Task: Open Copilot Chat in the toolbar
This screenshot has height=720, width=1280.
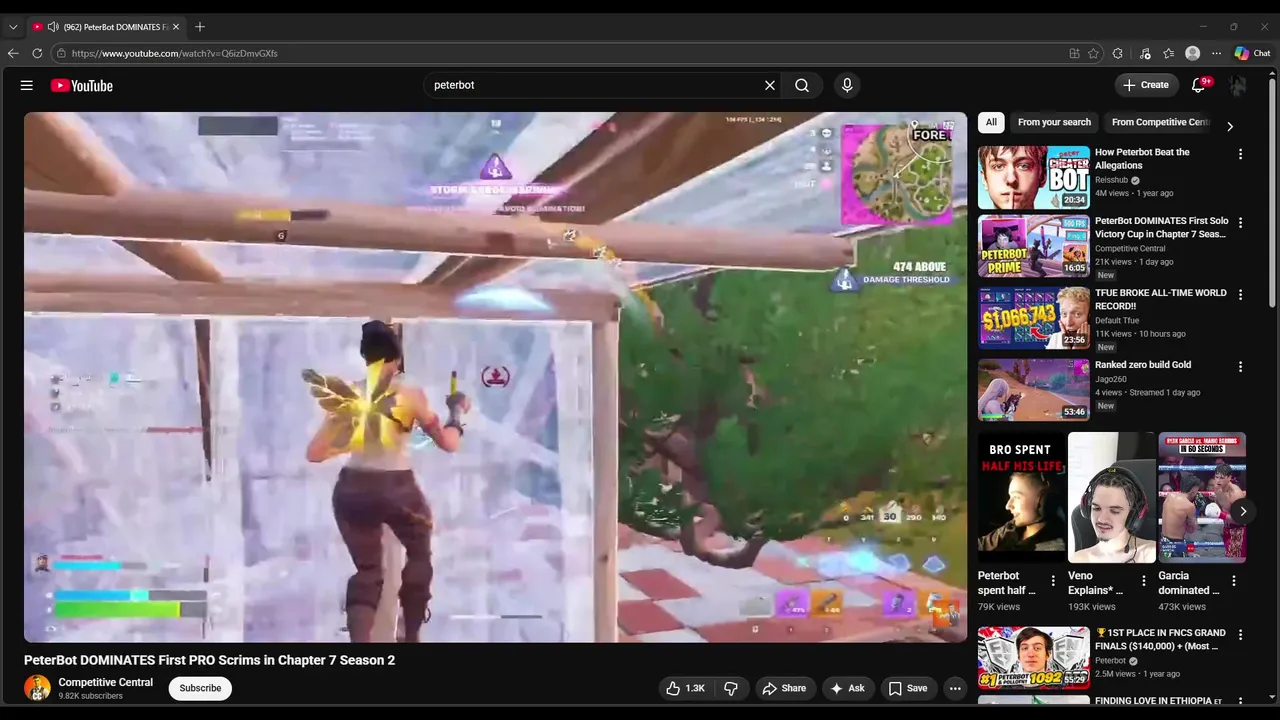Action: [1252, 53]
